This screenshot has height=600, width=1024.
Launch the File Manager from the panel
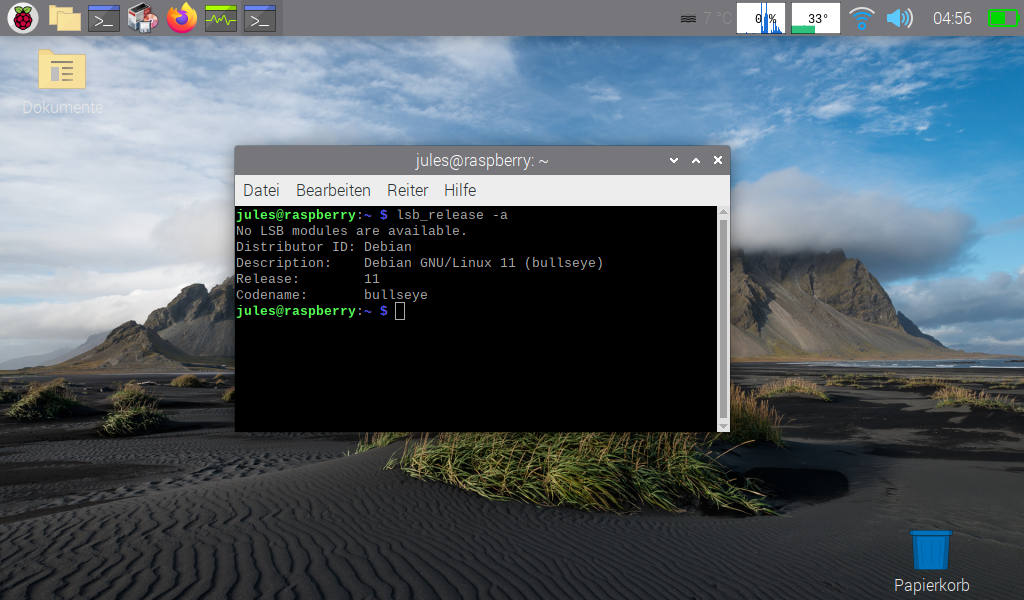coord(65,18)
